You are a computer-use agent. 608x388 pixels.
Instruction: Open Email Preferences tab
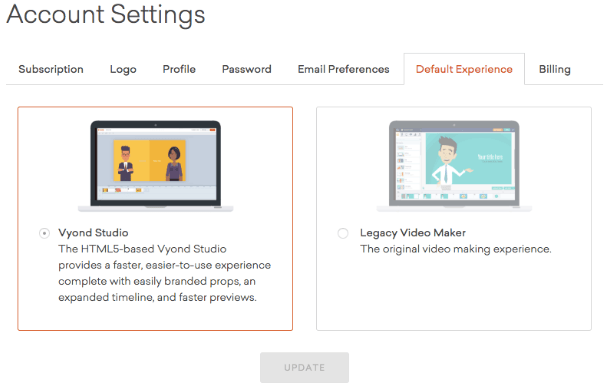click(x=344, y=69)
